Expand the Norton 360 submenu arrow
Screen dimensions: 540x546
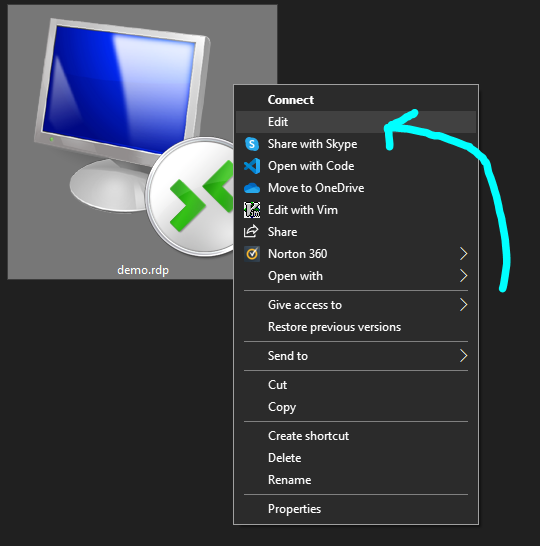[x=463, y=254]
